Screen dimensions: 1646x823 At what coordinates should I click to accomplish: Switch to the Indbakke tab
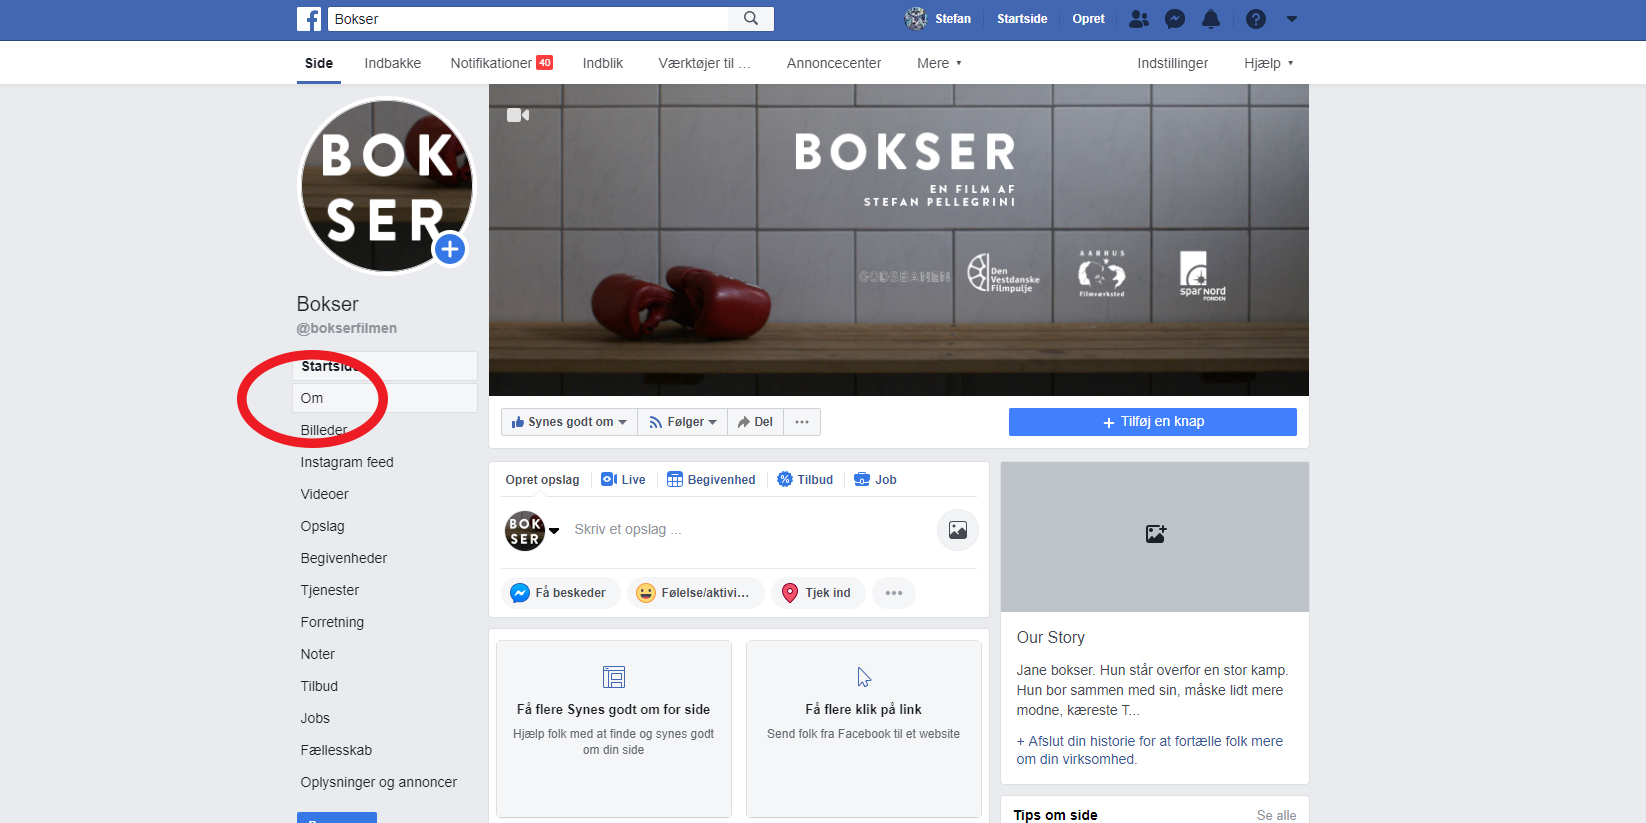[392, 63]
